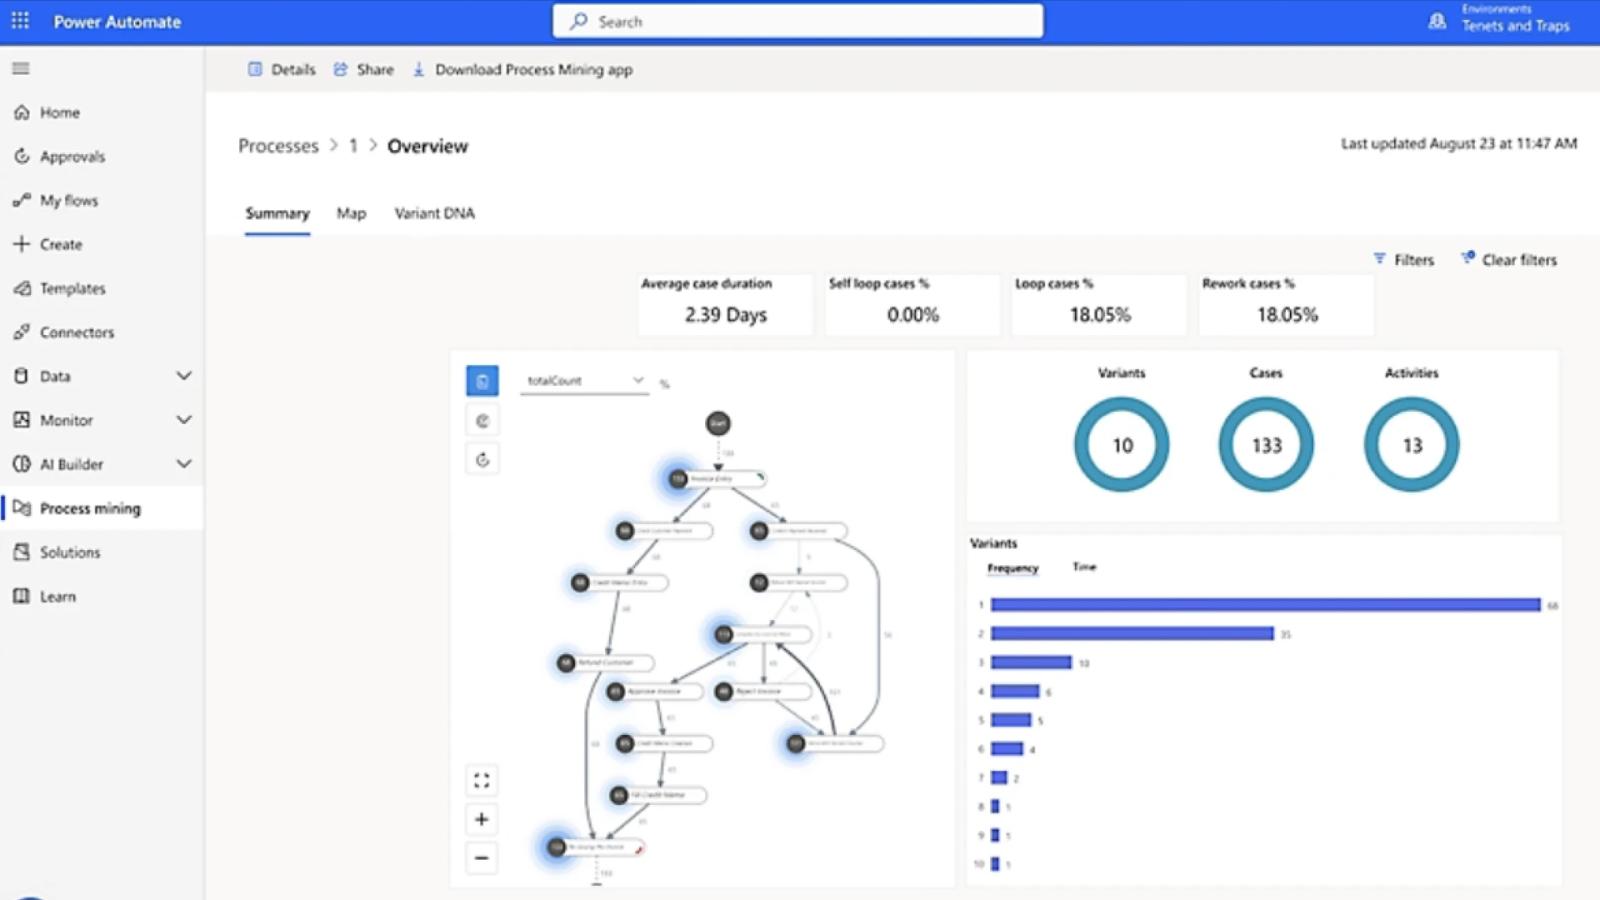
Task: Select variant 6 bar
Action: [1007, 749]
